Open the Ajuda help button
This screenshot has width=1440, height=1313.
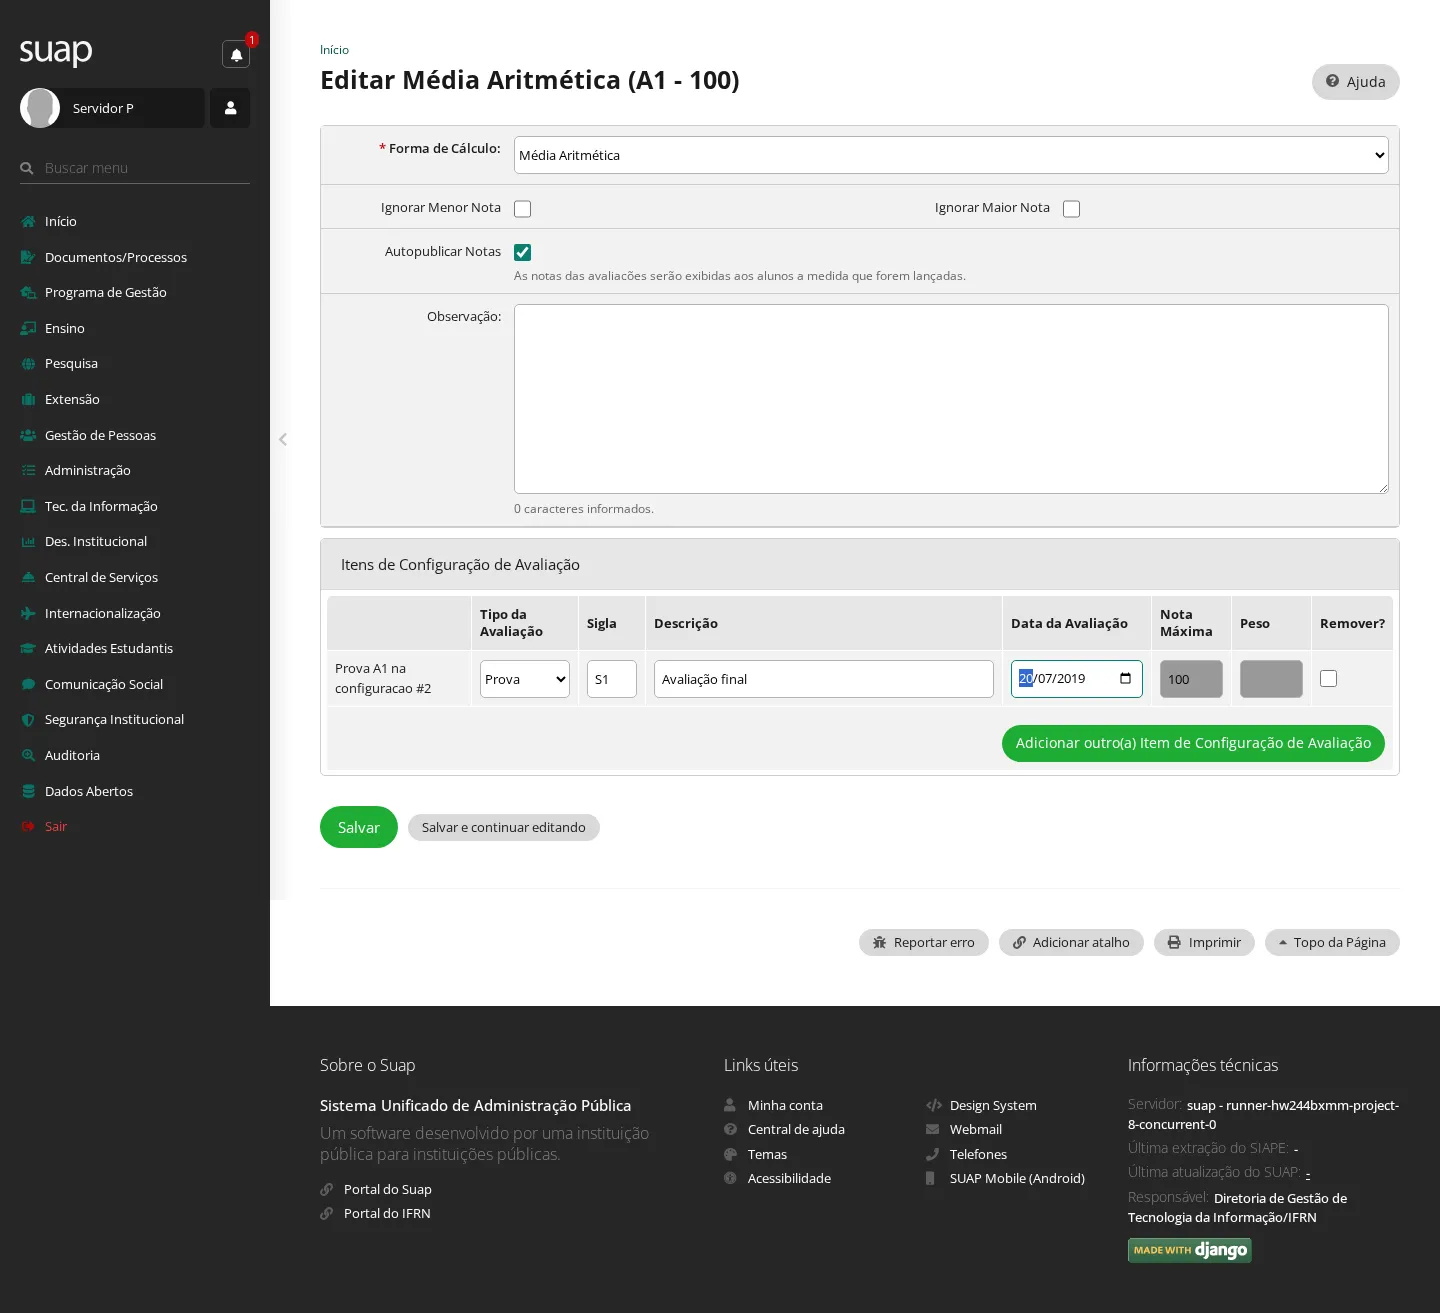pyautogui.click(x=1356, y=82)
